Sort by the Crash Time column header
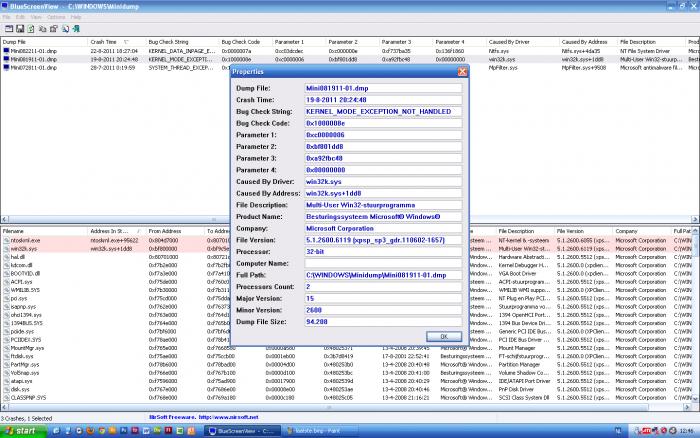 (117, 42)
